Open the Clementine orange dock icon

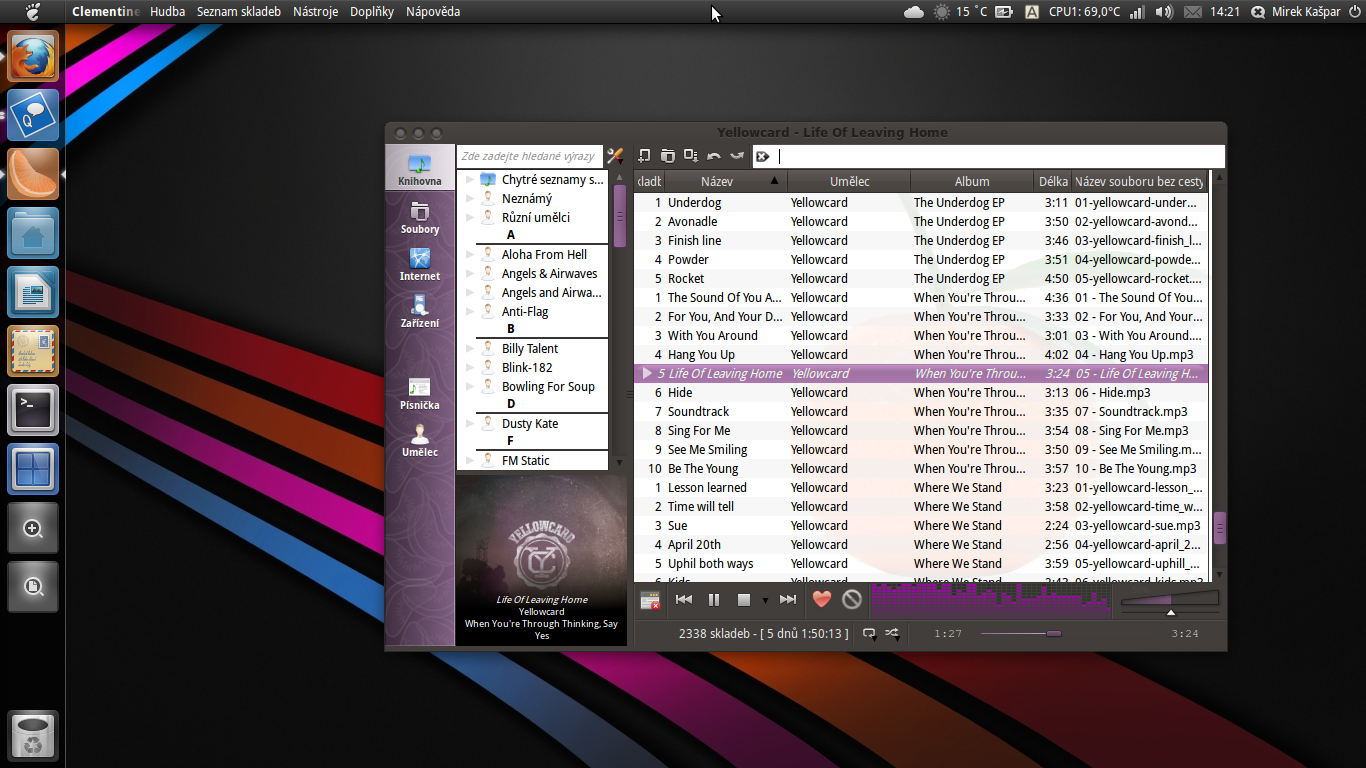[x=33, y=174]
